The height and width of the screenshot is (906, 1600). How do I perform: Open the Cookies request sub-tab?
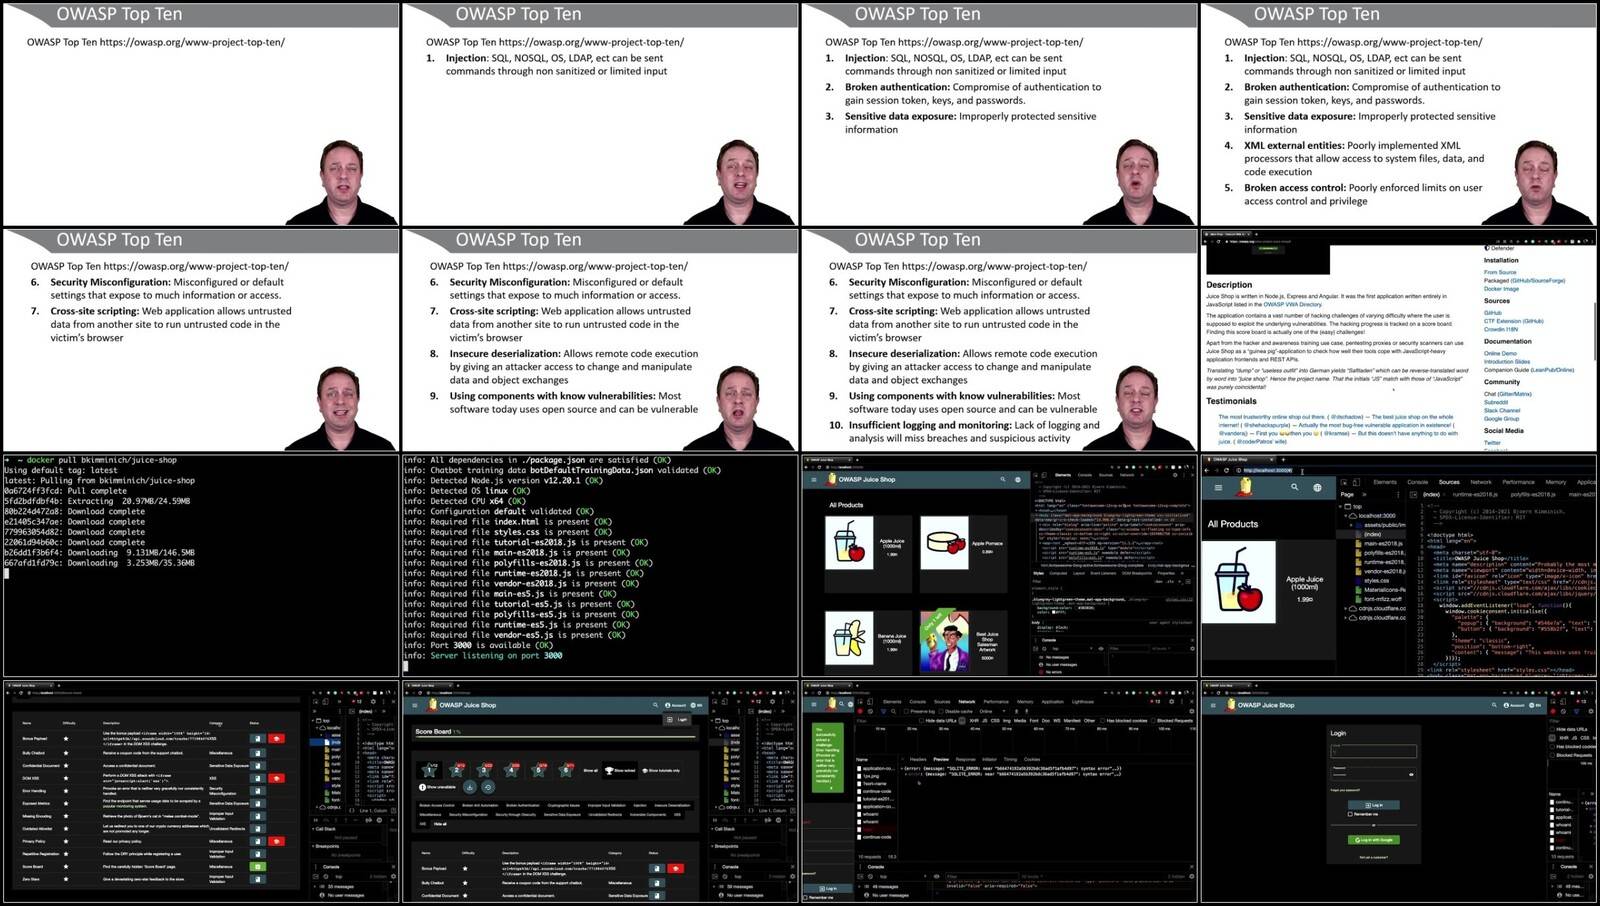point(1032,759)
